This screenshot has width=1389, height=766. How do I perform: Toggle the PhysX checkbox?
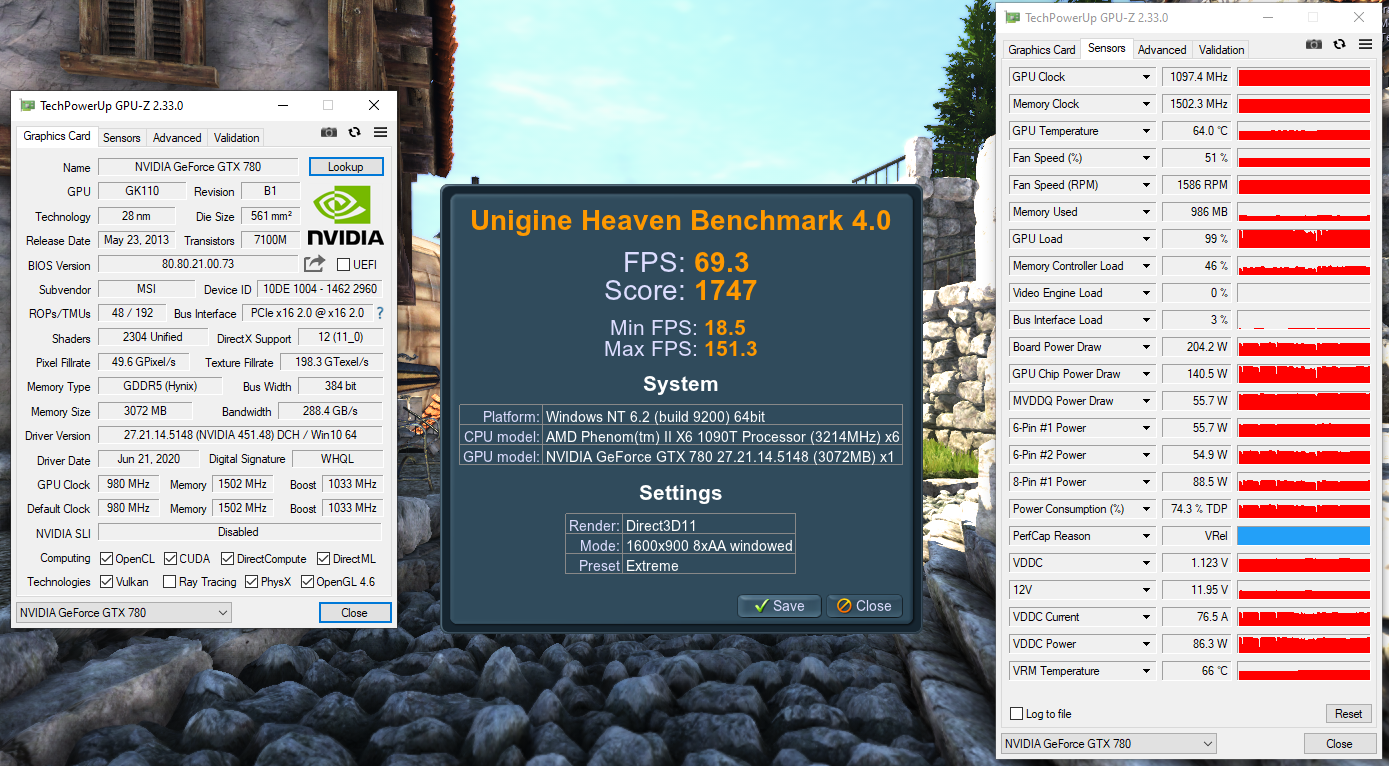[252, 582]
